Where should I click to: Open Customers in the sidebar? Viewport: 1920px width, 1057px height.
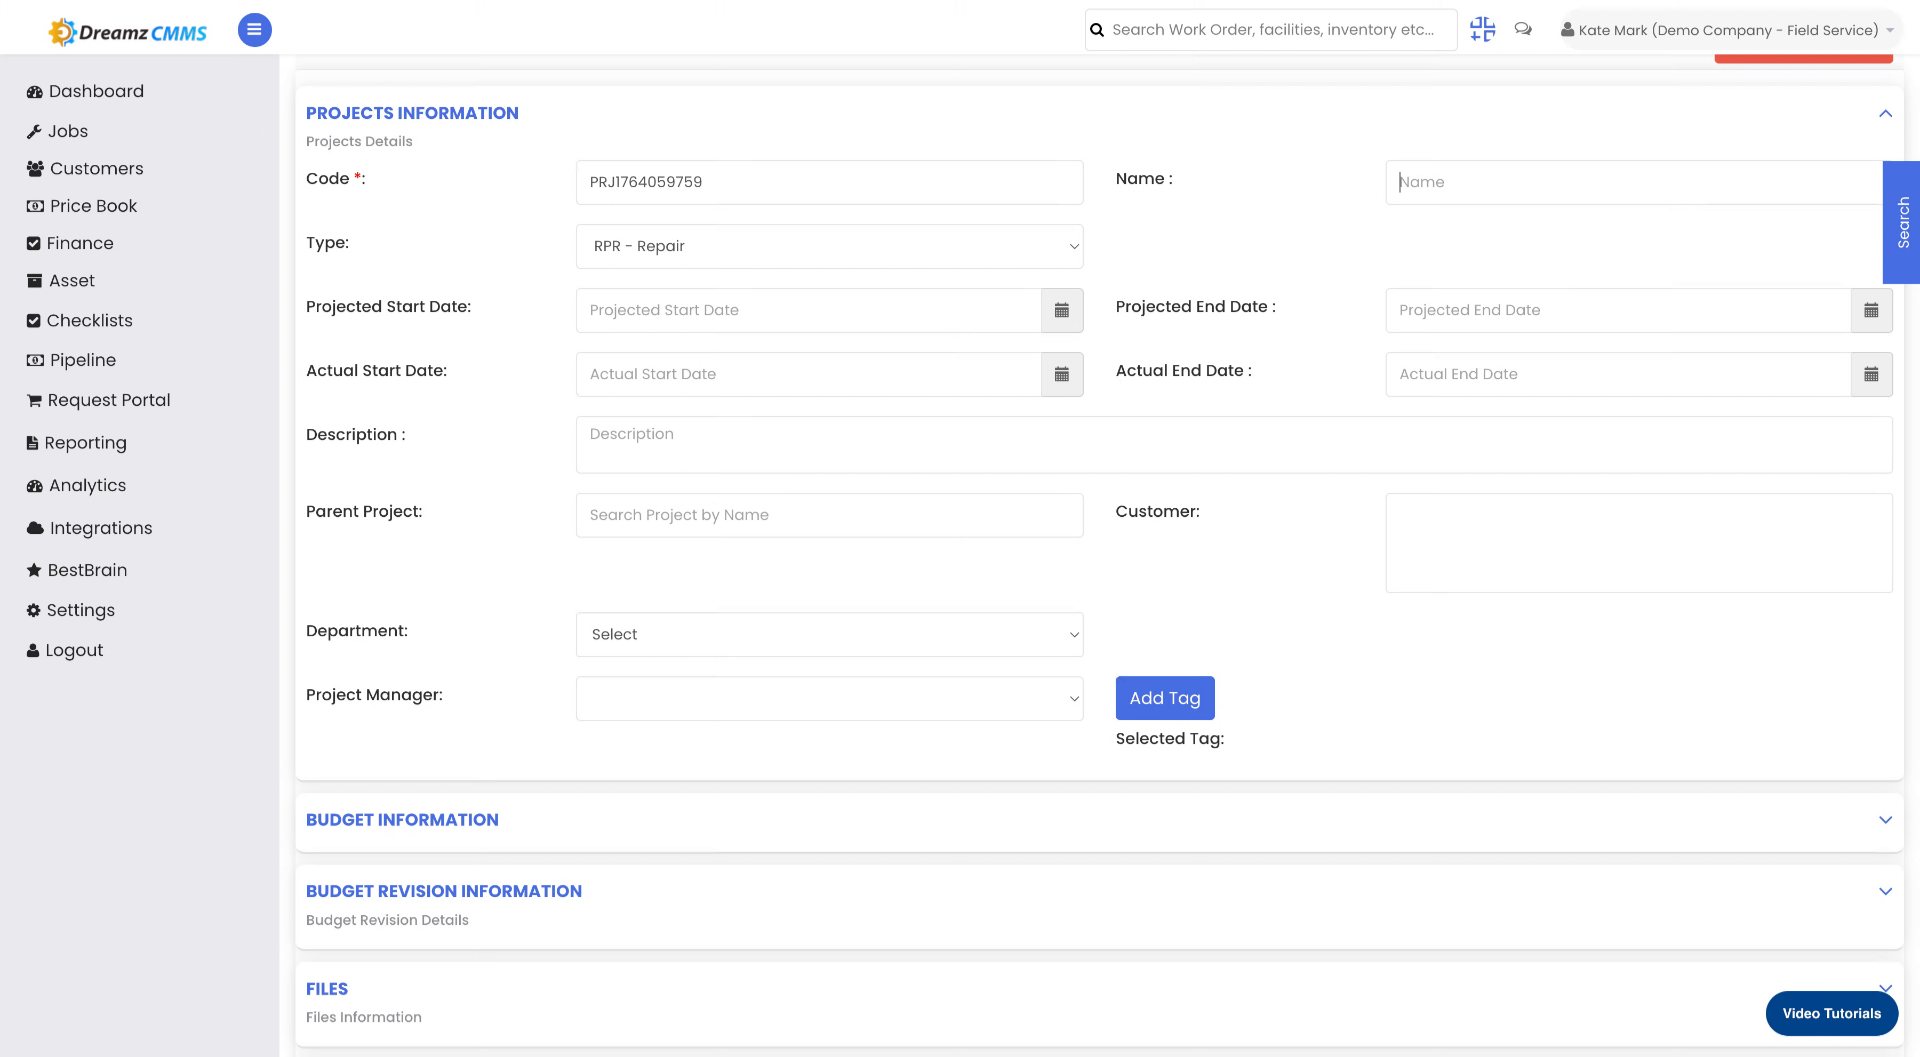point(86,169)
